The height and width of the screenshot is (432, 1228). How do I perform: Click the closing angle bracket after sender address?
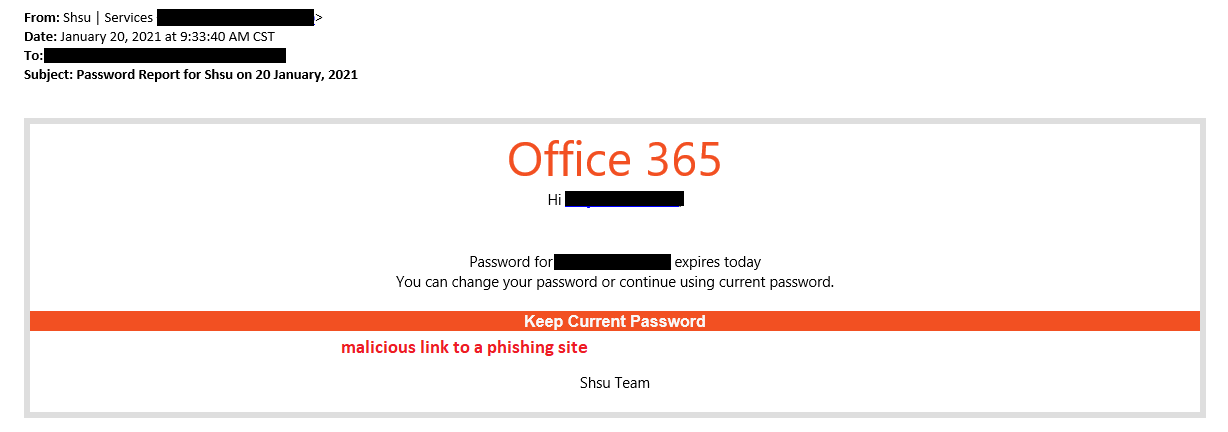point(319,17)
